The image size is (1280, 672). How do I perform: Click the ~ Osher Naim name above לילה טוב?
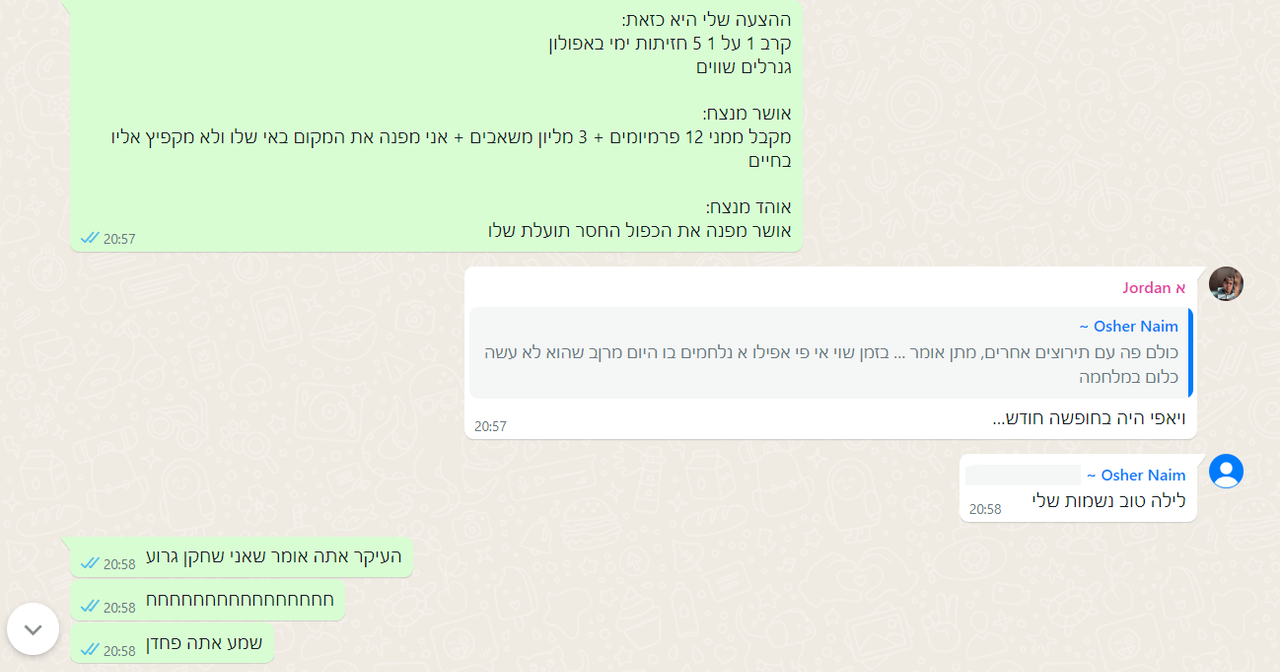click(1136, 475)
